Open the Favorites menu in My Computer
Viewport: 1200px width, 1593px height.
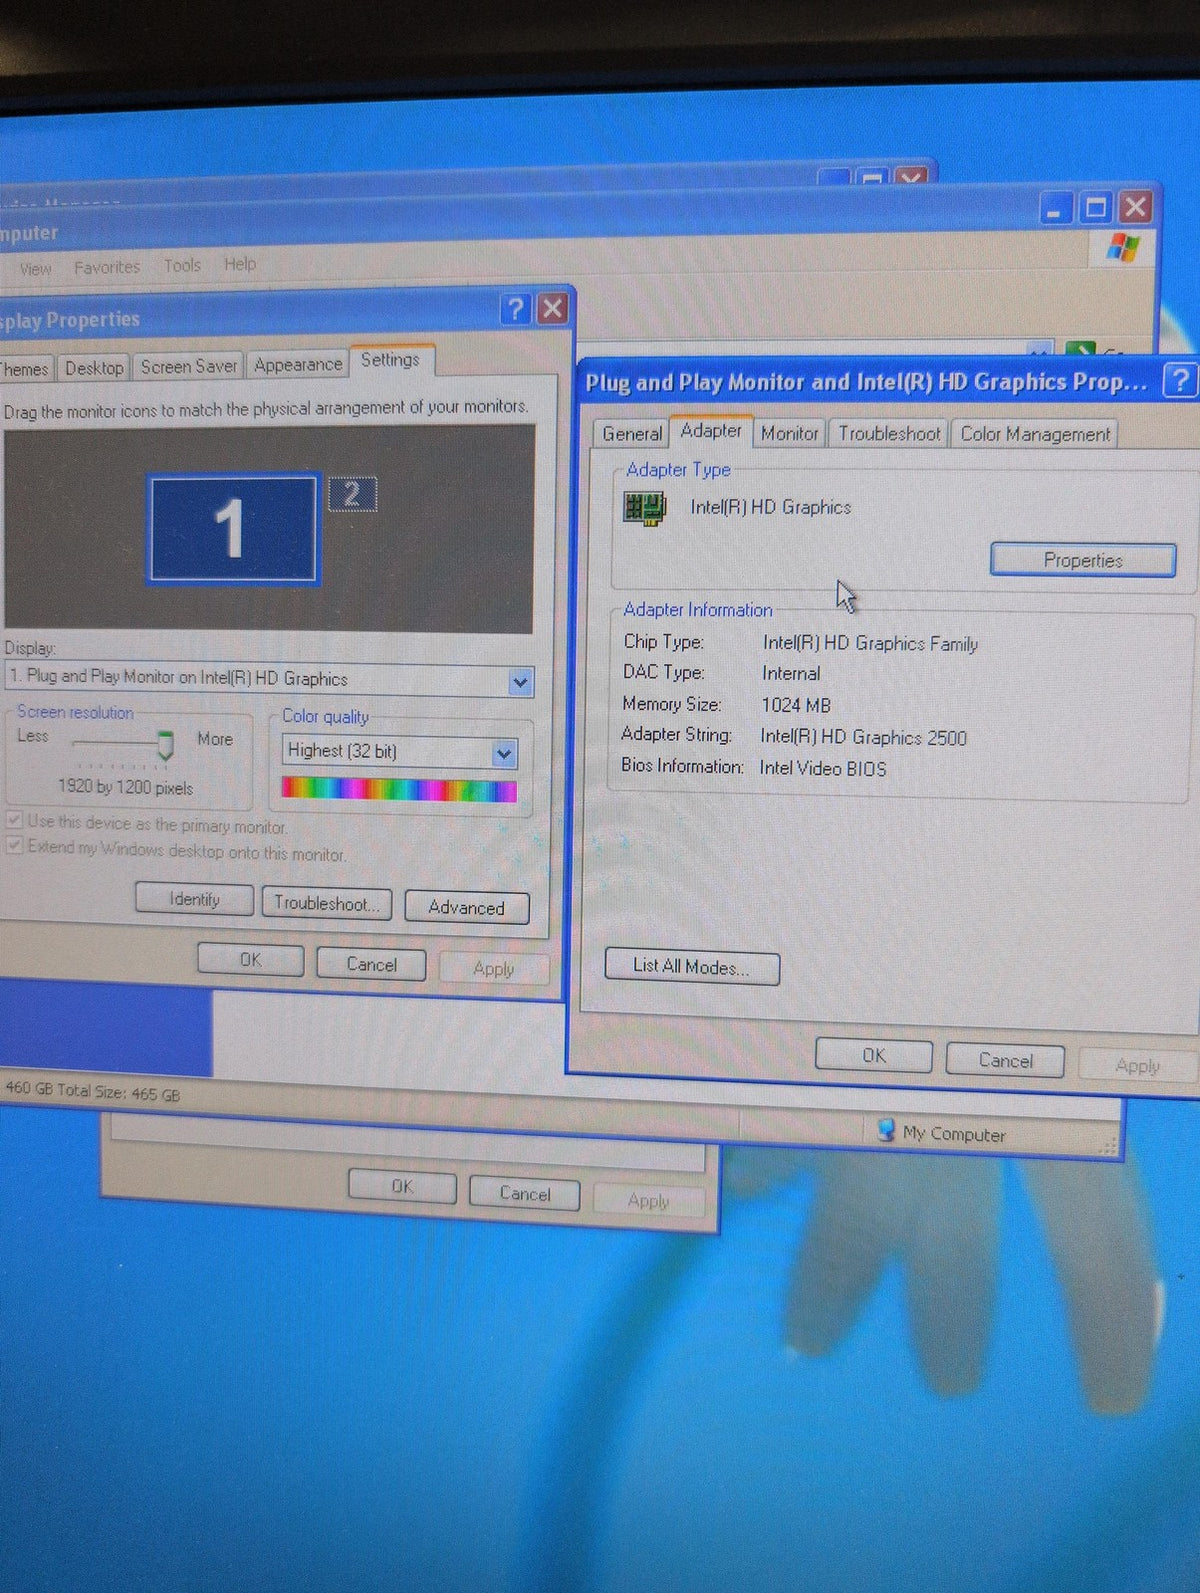point(107,268)
